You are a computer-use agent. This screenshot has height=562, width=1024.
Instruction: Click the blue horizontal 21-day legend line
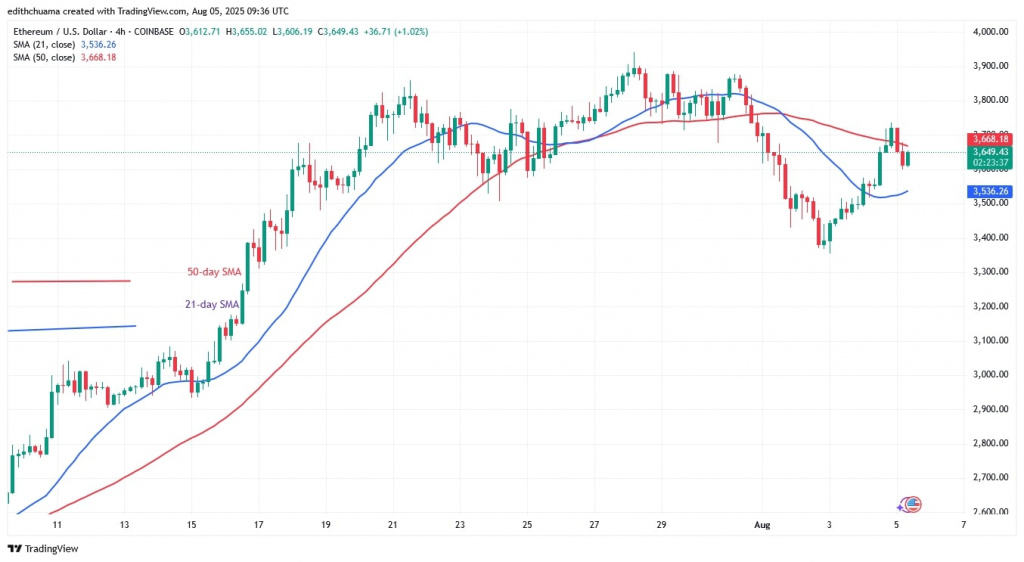70,327
